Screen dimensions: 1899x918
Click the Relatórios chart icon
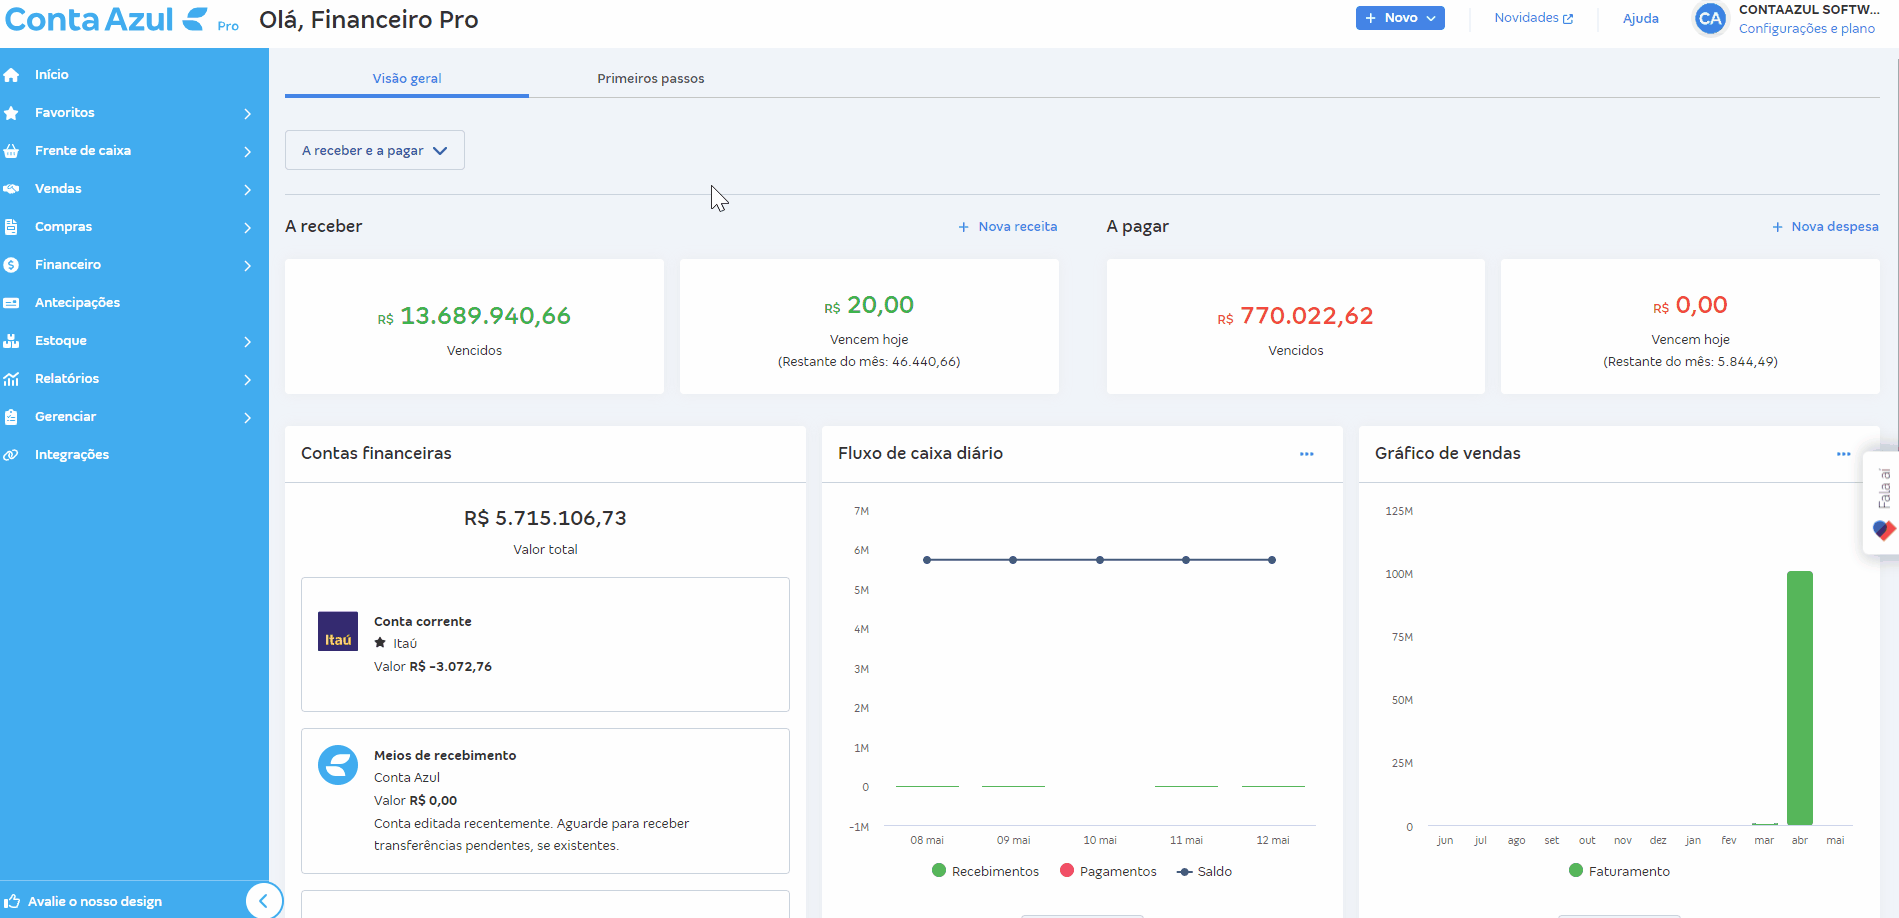click(x=11, y=379)
